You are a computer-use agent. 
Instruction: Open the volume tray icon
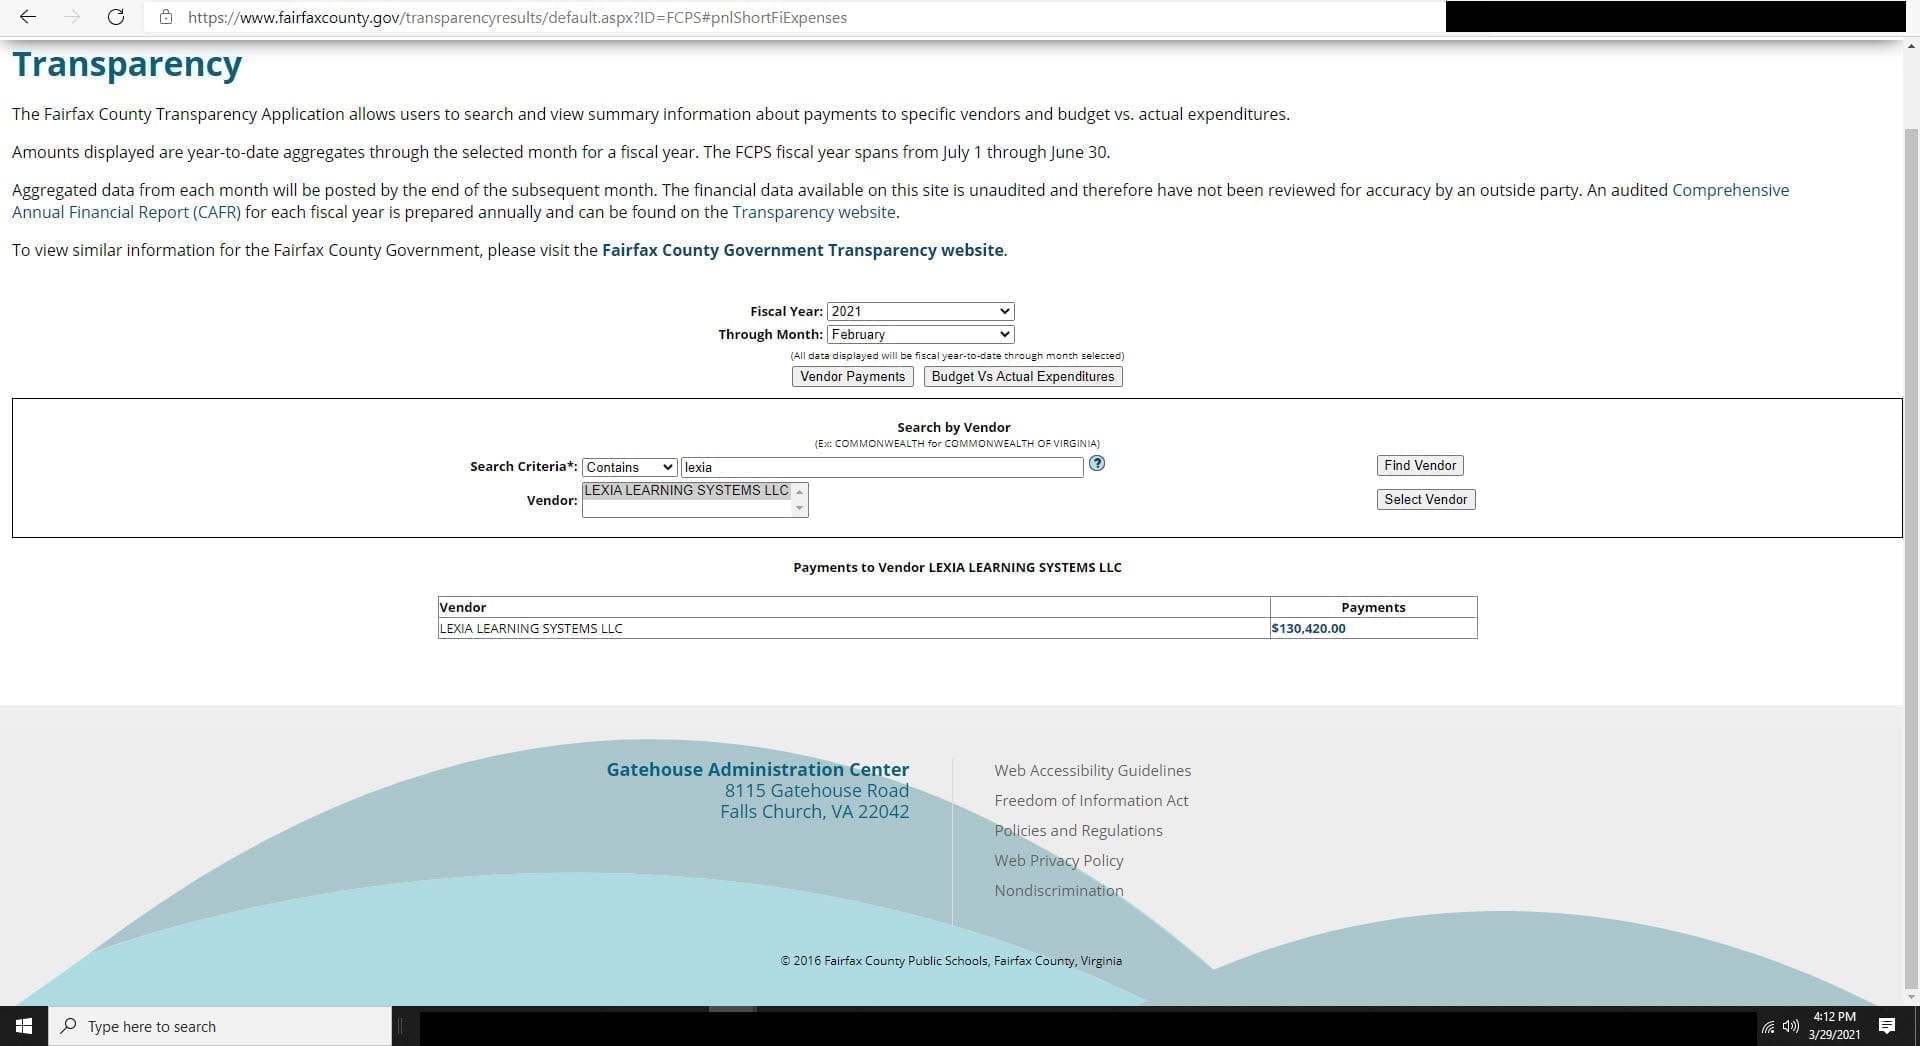1791,1026
